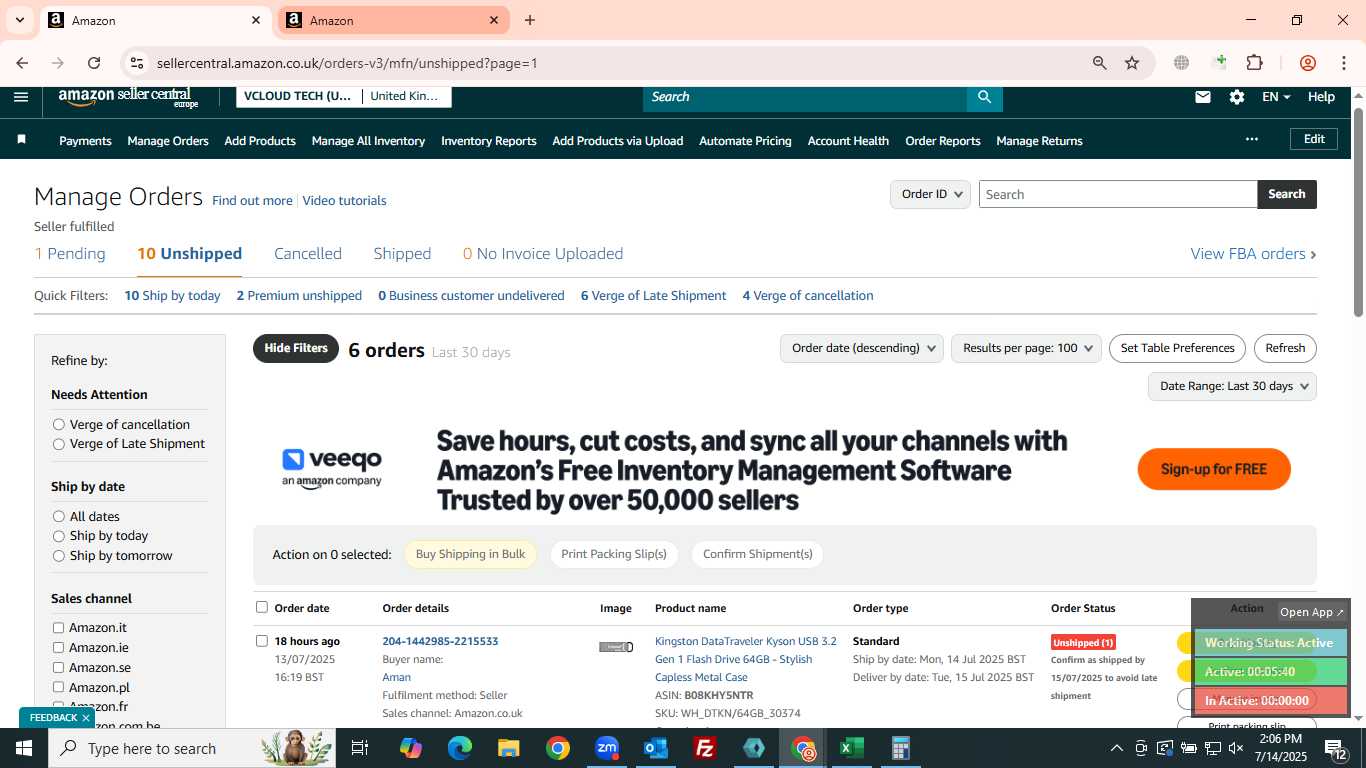Click the Print Packing Slip(s) button
The height and width of the screenshot is (768, 1366).
coord(614,554)
